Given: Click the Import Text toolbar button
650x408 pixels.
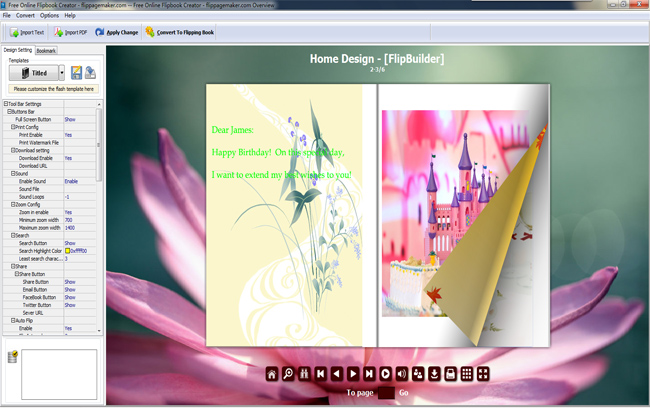Looking at the screenshot, I should tap(27, 32).
